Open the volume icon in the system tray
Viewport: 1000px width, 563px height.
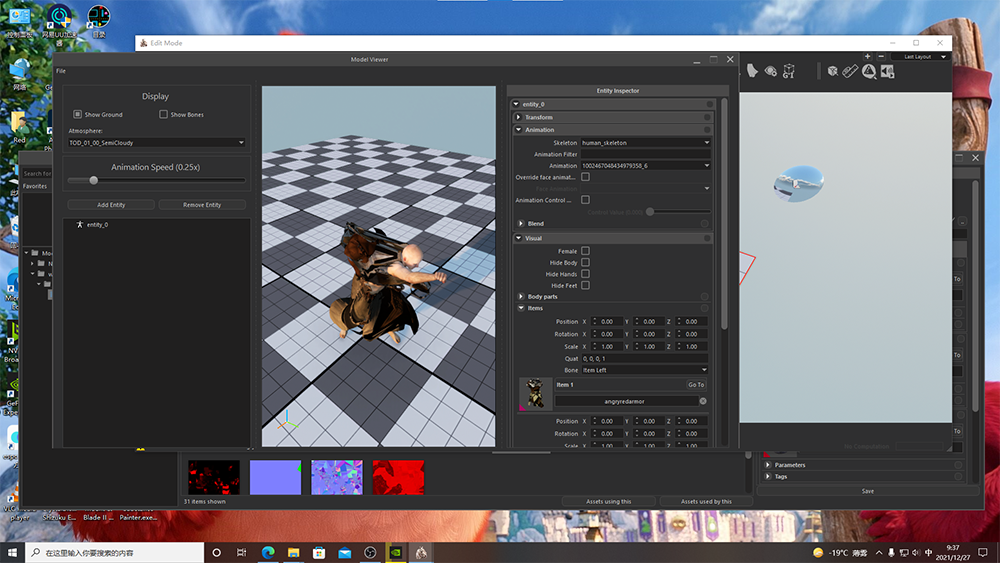(916, 552)
